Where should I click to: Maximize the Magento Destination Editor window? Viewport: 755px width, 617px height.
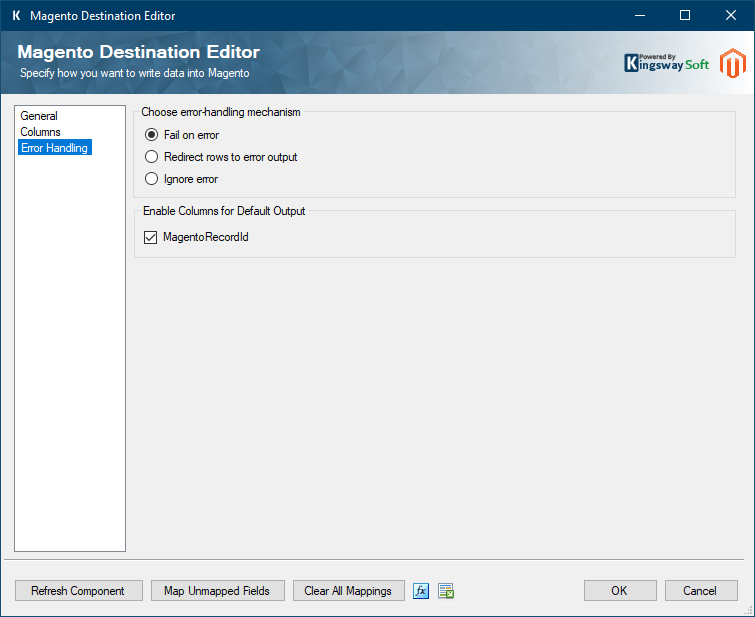point(685,15)
